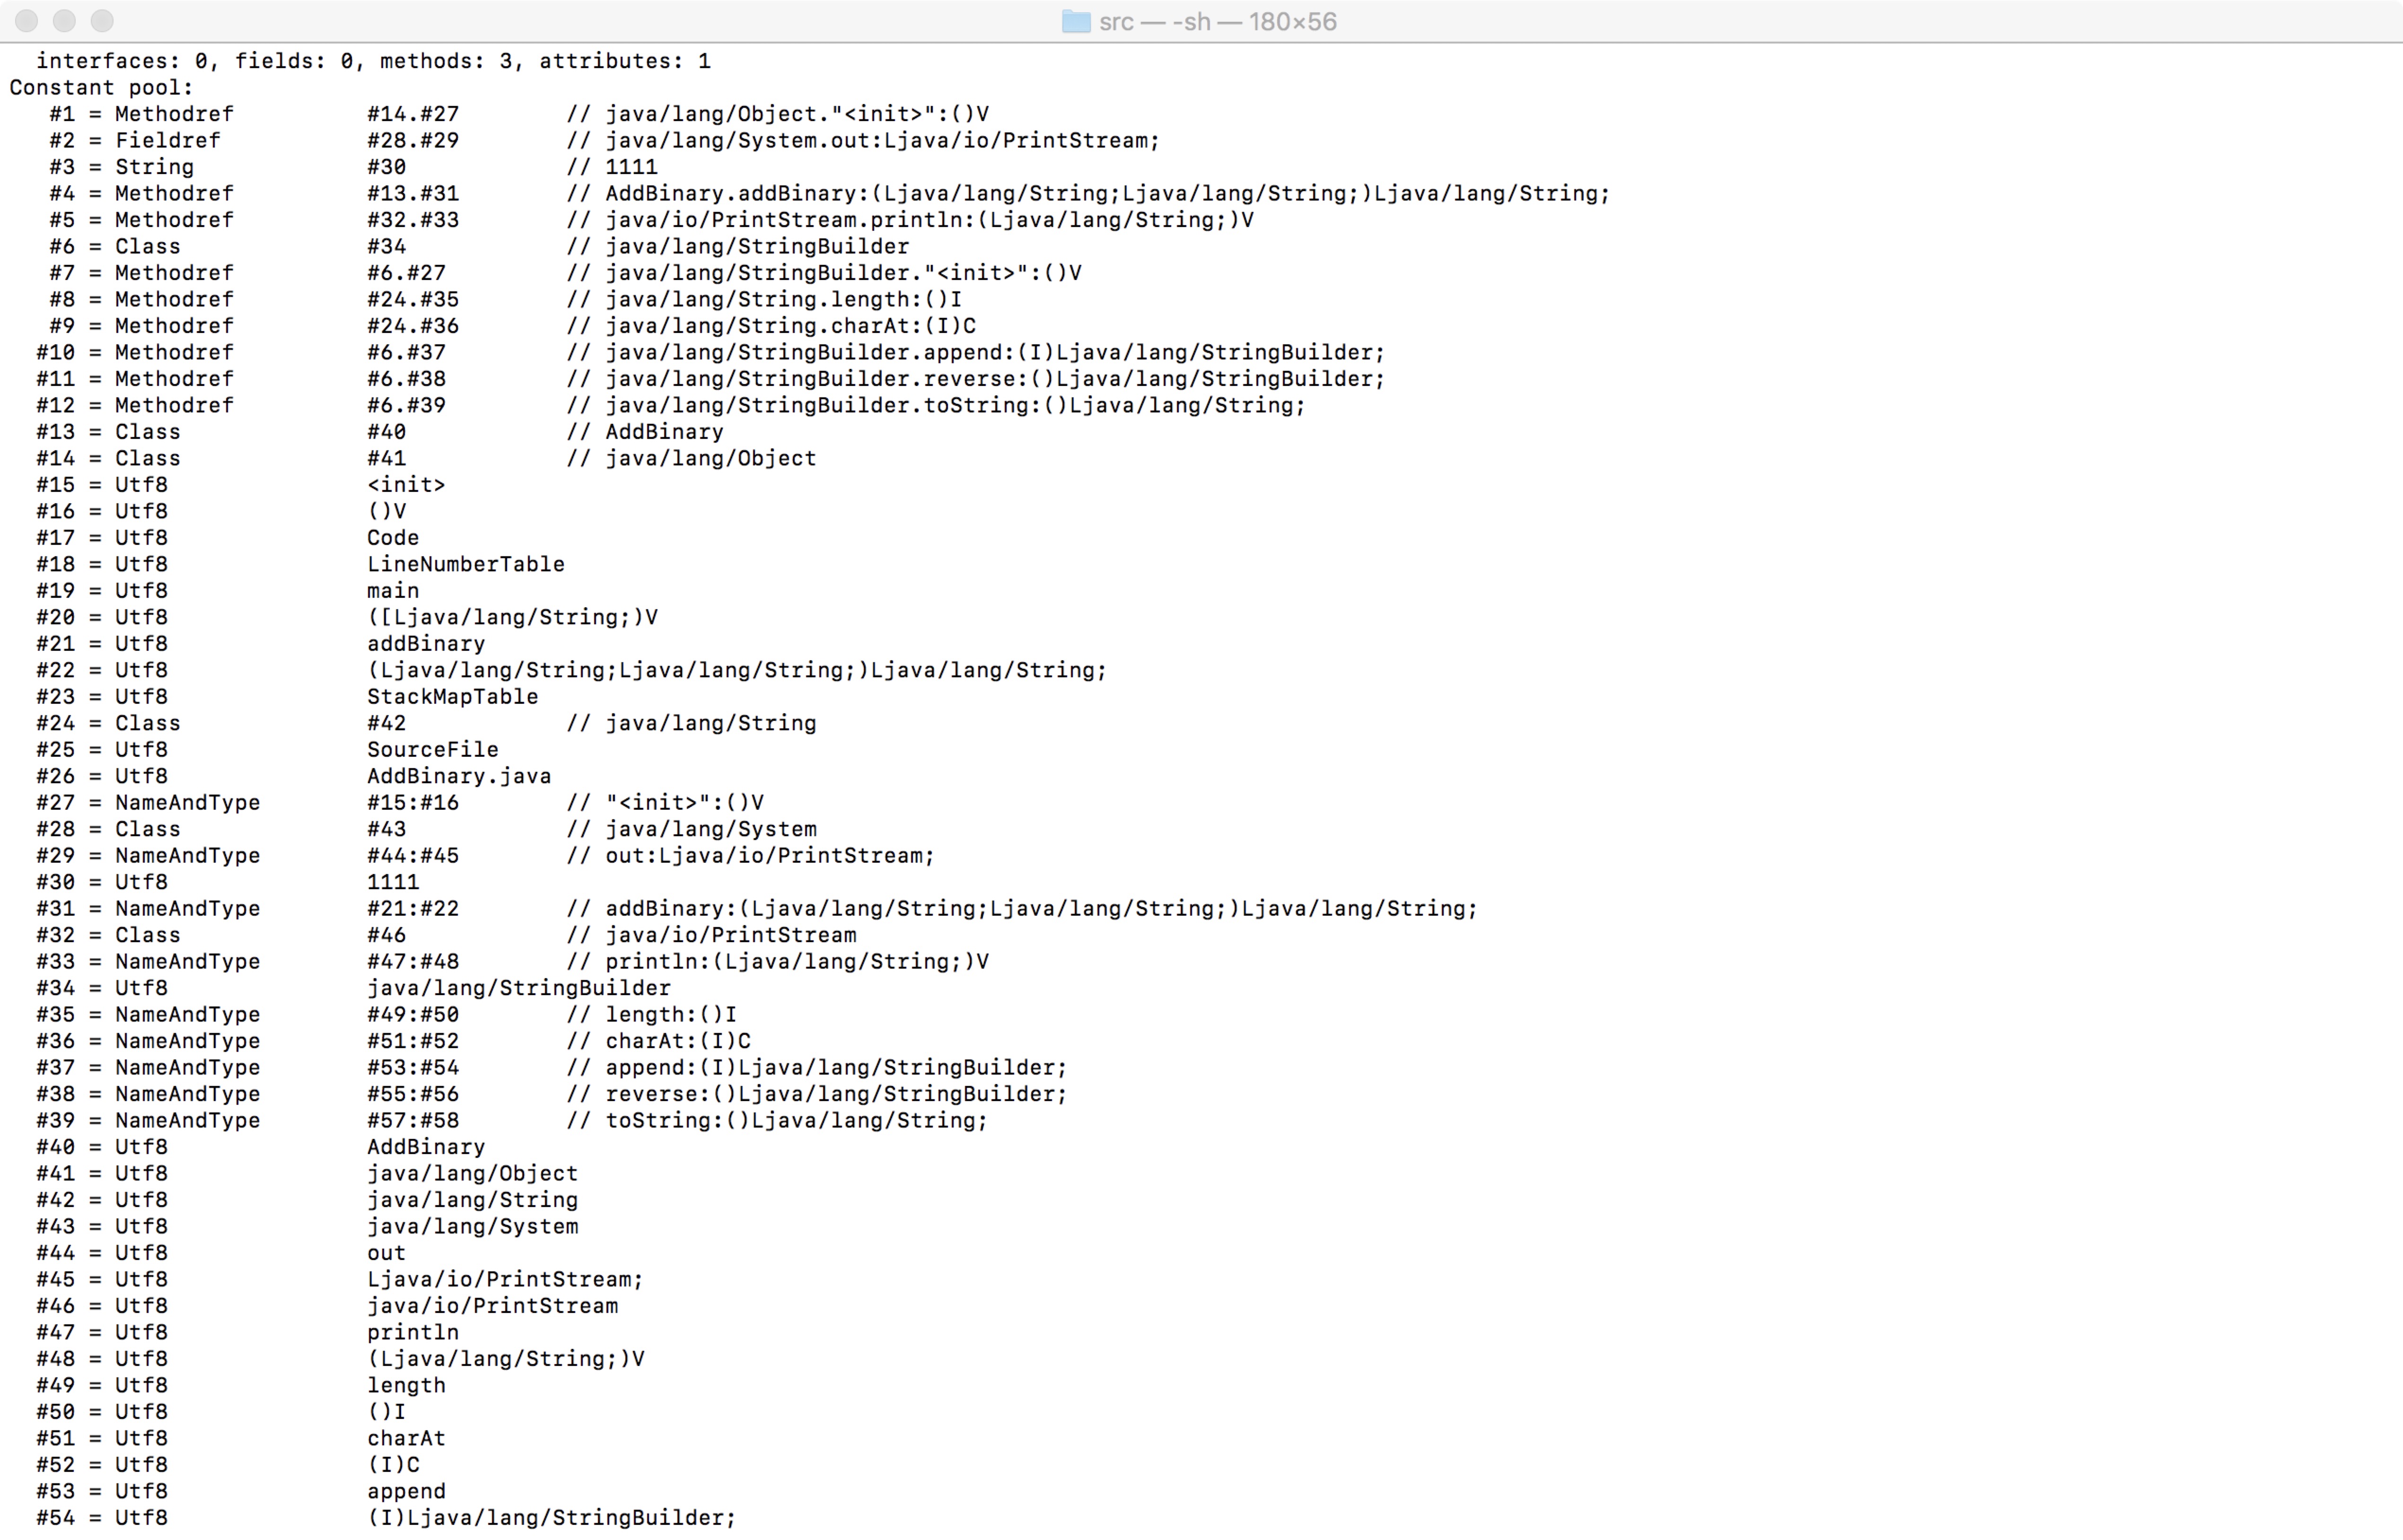Click the 'Ljava/io/PrintStream;' value on line #45
Image resolution: width=2403 pixels, height=1540 pixels.
(506, 1280)
